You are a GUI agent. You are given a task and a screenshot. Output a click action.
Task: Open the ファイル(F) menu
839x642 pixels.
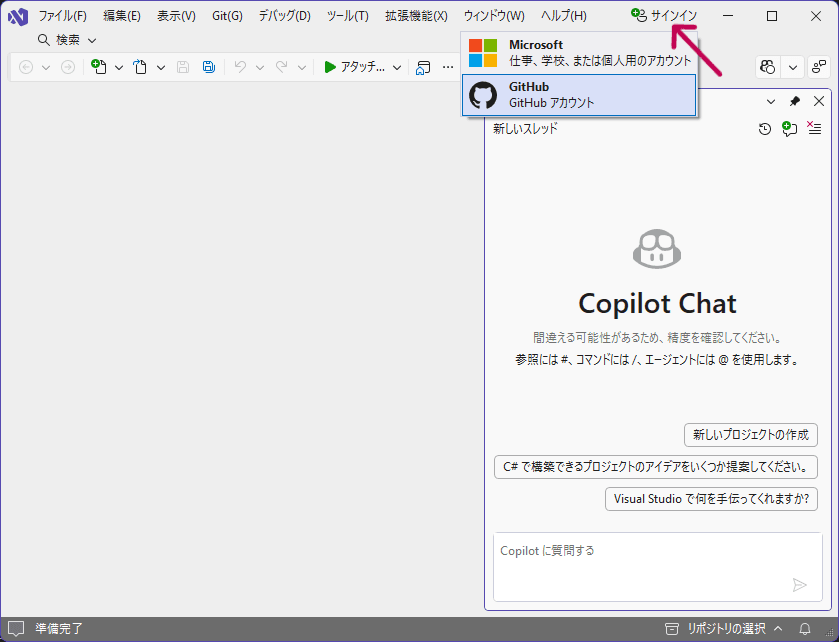pos(63,16)
